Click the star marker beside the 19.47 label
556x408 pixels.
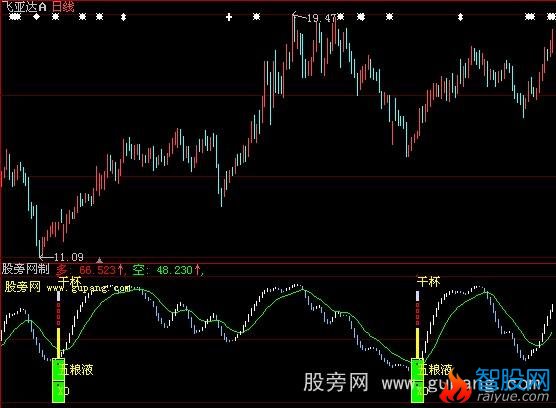pyautogui.click(x=340, y=17)
